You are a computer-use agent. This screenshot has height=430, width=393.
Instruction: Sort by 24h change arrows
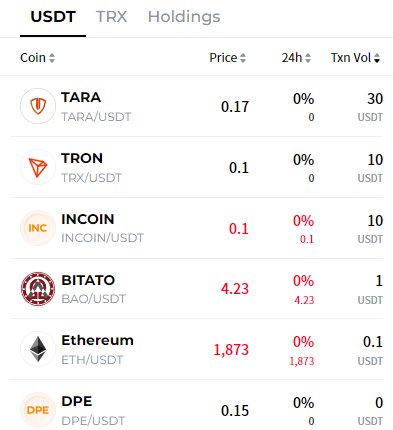click(308, 58)
